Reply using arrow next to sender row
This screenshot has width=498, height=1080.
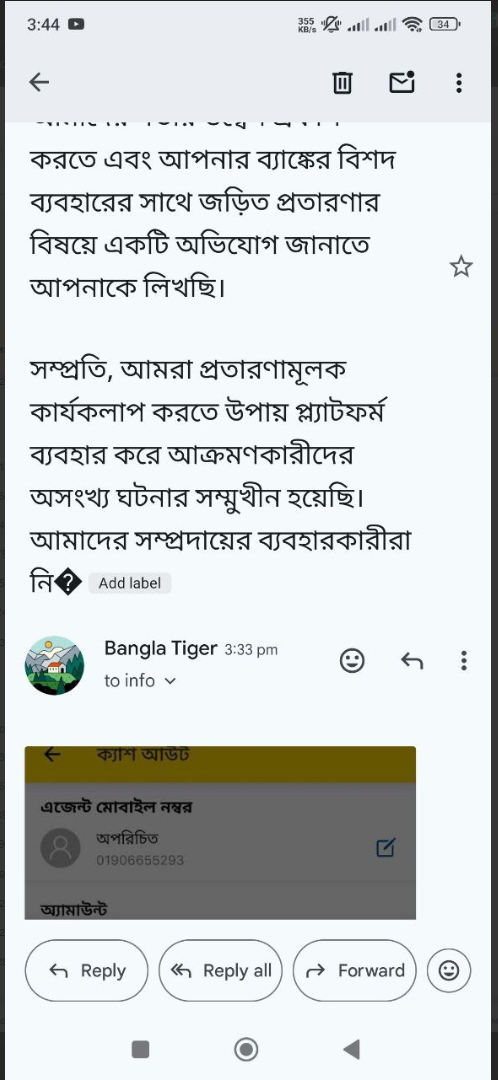[x=412, y=661]
